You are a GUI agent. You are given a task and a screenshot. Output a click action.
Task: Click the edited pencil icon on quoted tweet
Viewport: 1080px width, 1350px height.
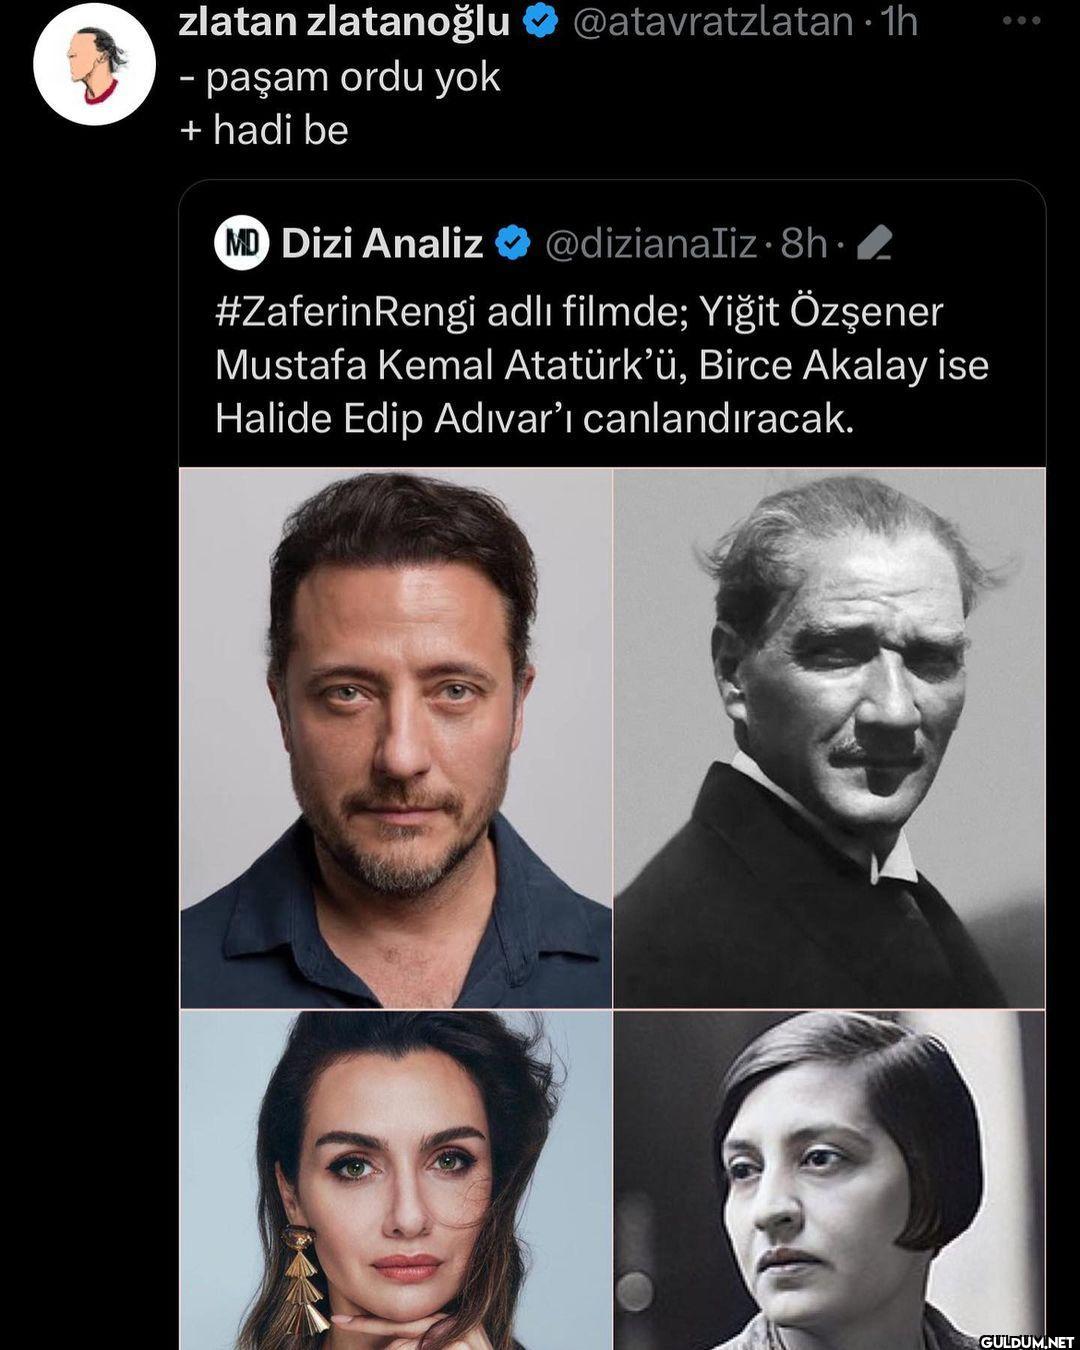click(875, 243)
